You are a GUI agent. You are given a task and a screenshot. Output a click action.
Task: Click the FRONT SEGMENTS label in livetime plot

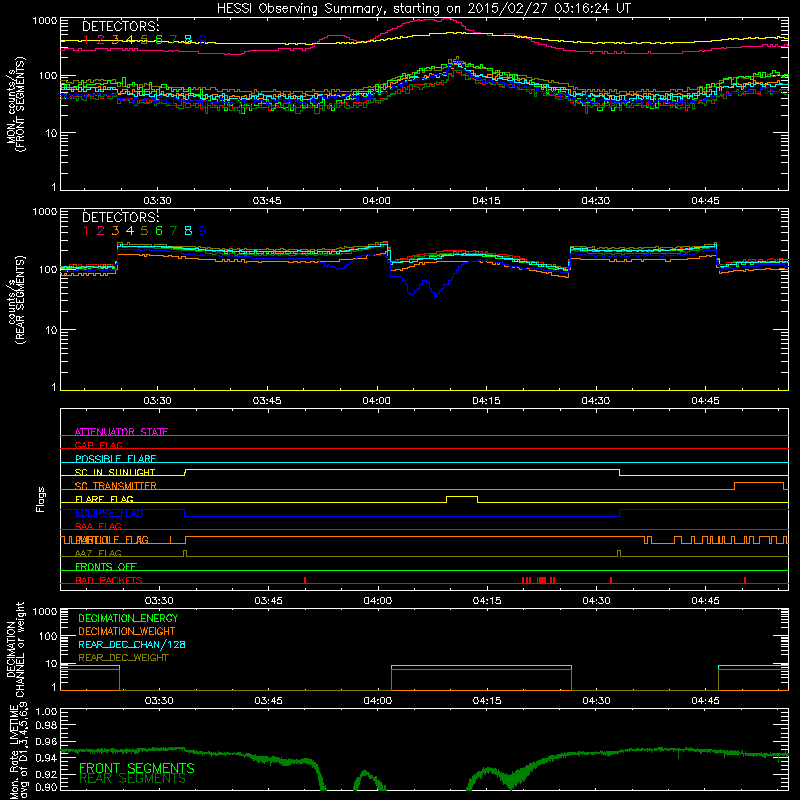point(137,768)
